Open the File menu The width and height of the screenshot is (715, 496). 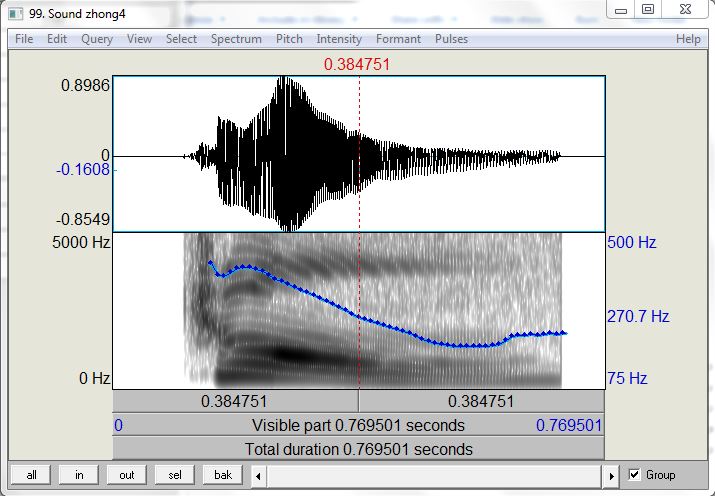point(24,39)
